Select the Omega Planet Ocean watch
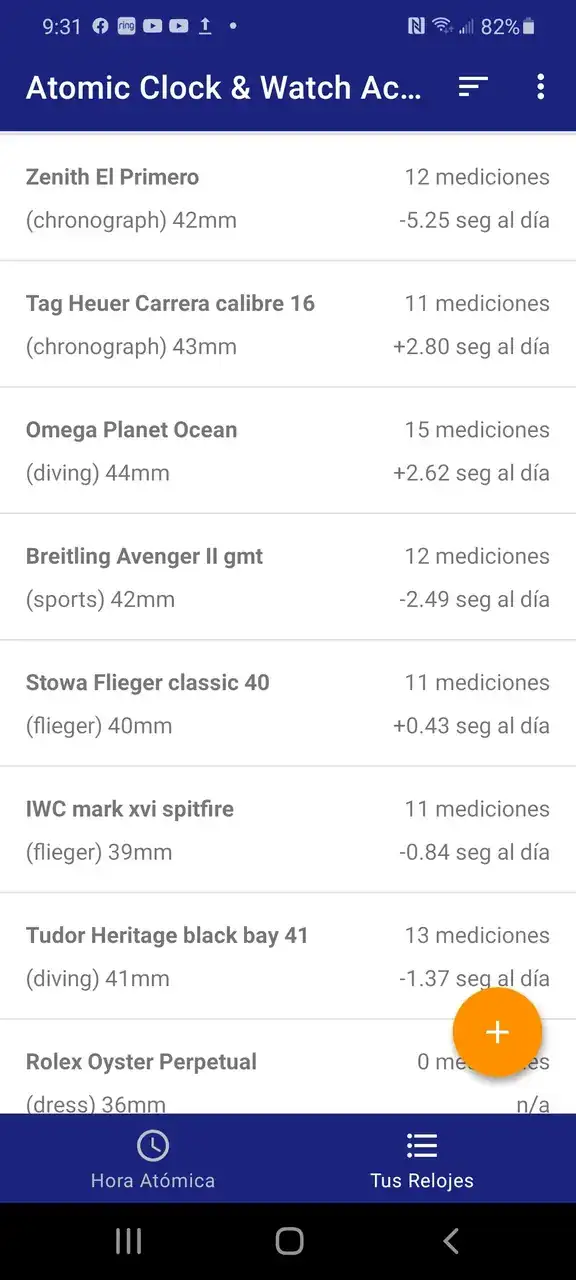576x1280 pixels. point(288,451)
